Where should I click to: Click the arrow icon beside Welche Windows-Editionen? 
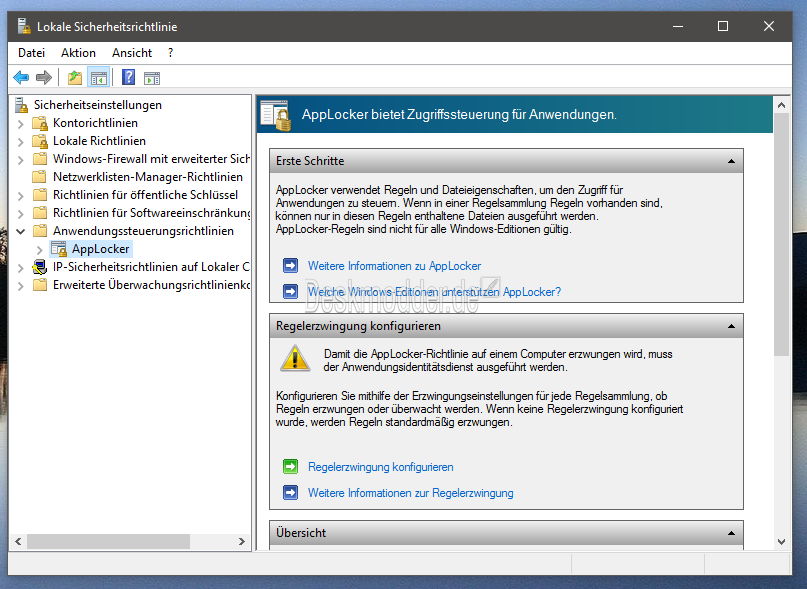click(x=290, y=291)
